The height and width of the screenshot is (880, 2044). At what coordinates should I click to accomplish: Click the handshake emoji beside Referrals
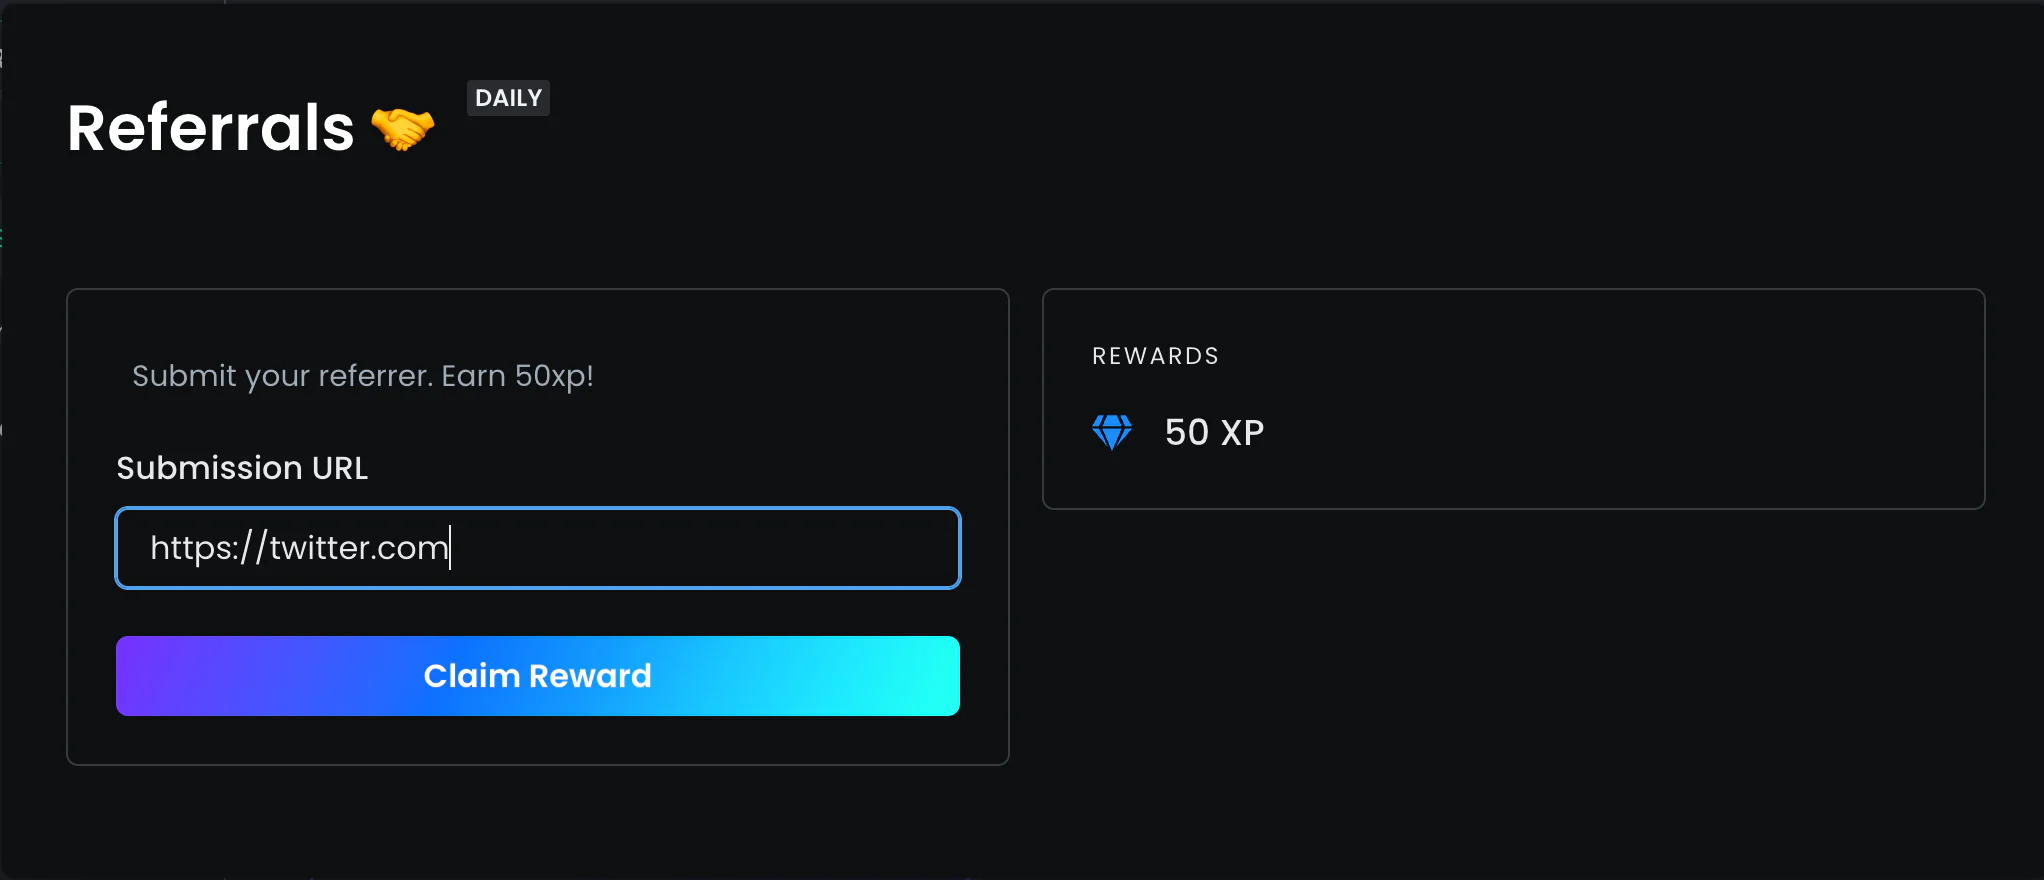[x=403, y=129]
